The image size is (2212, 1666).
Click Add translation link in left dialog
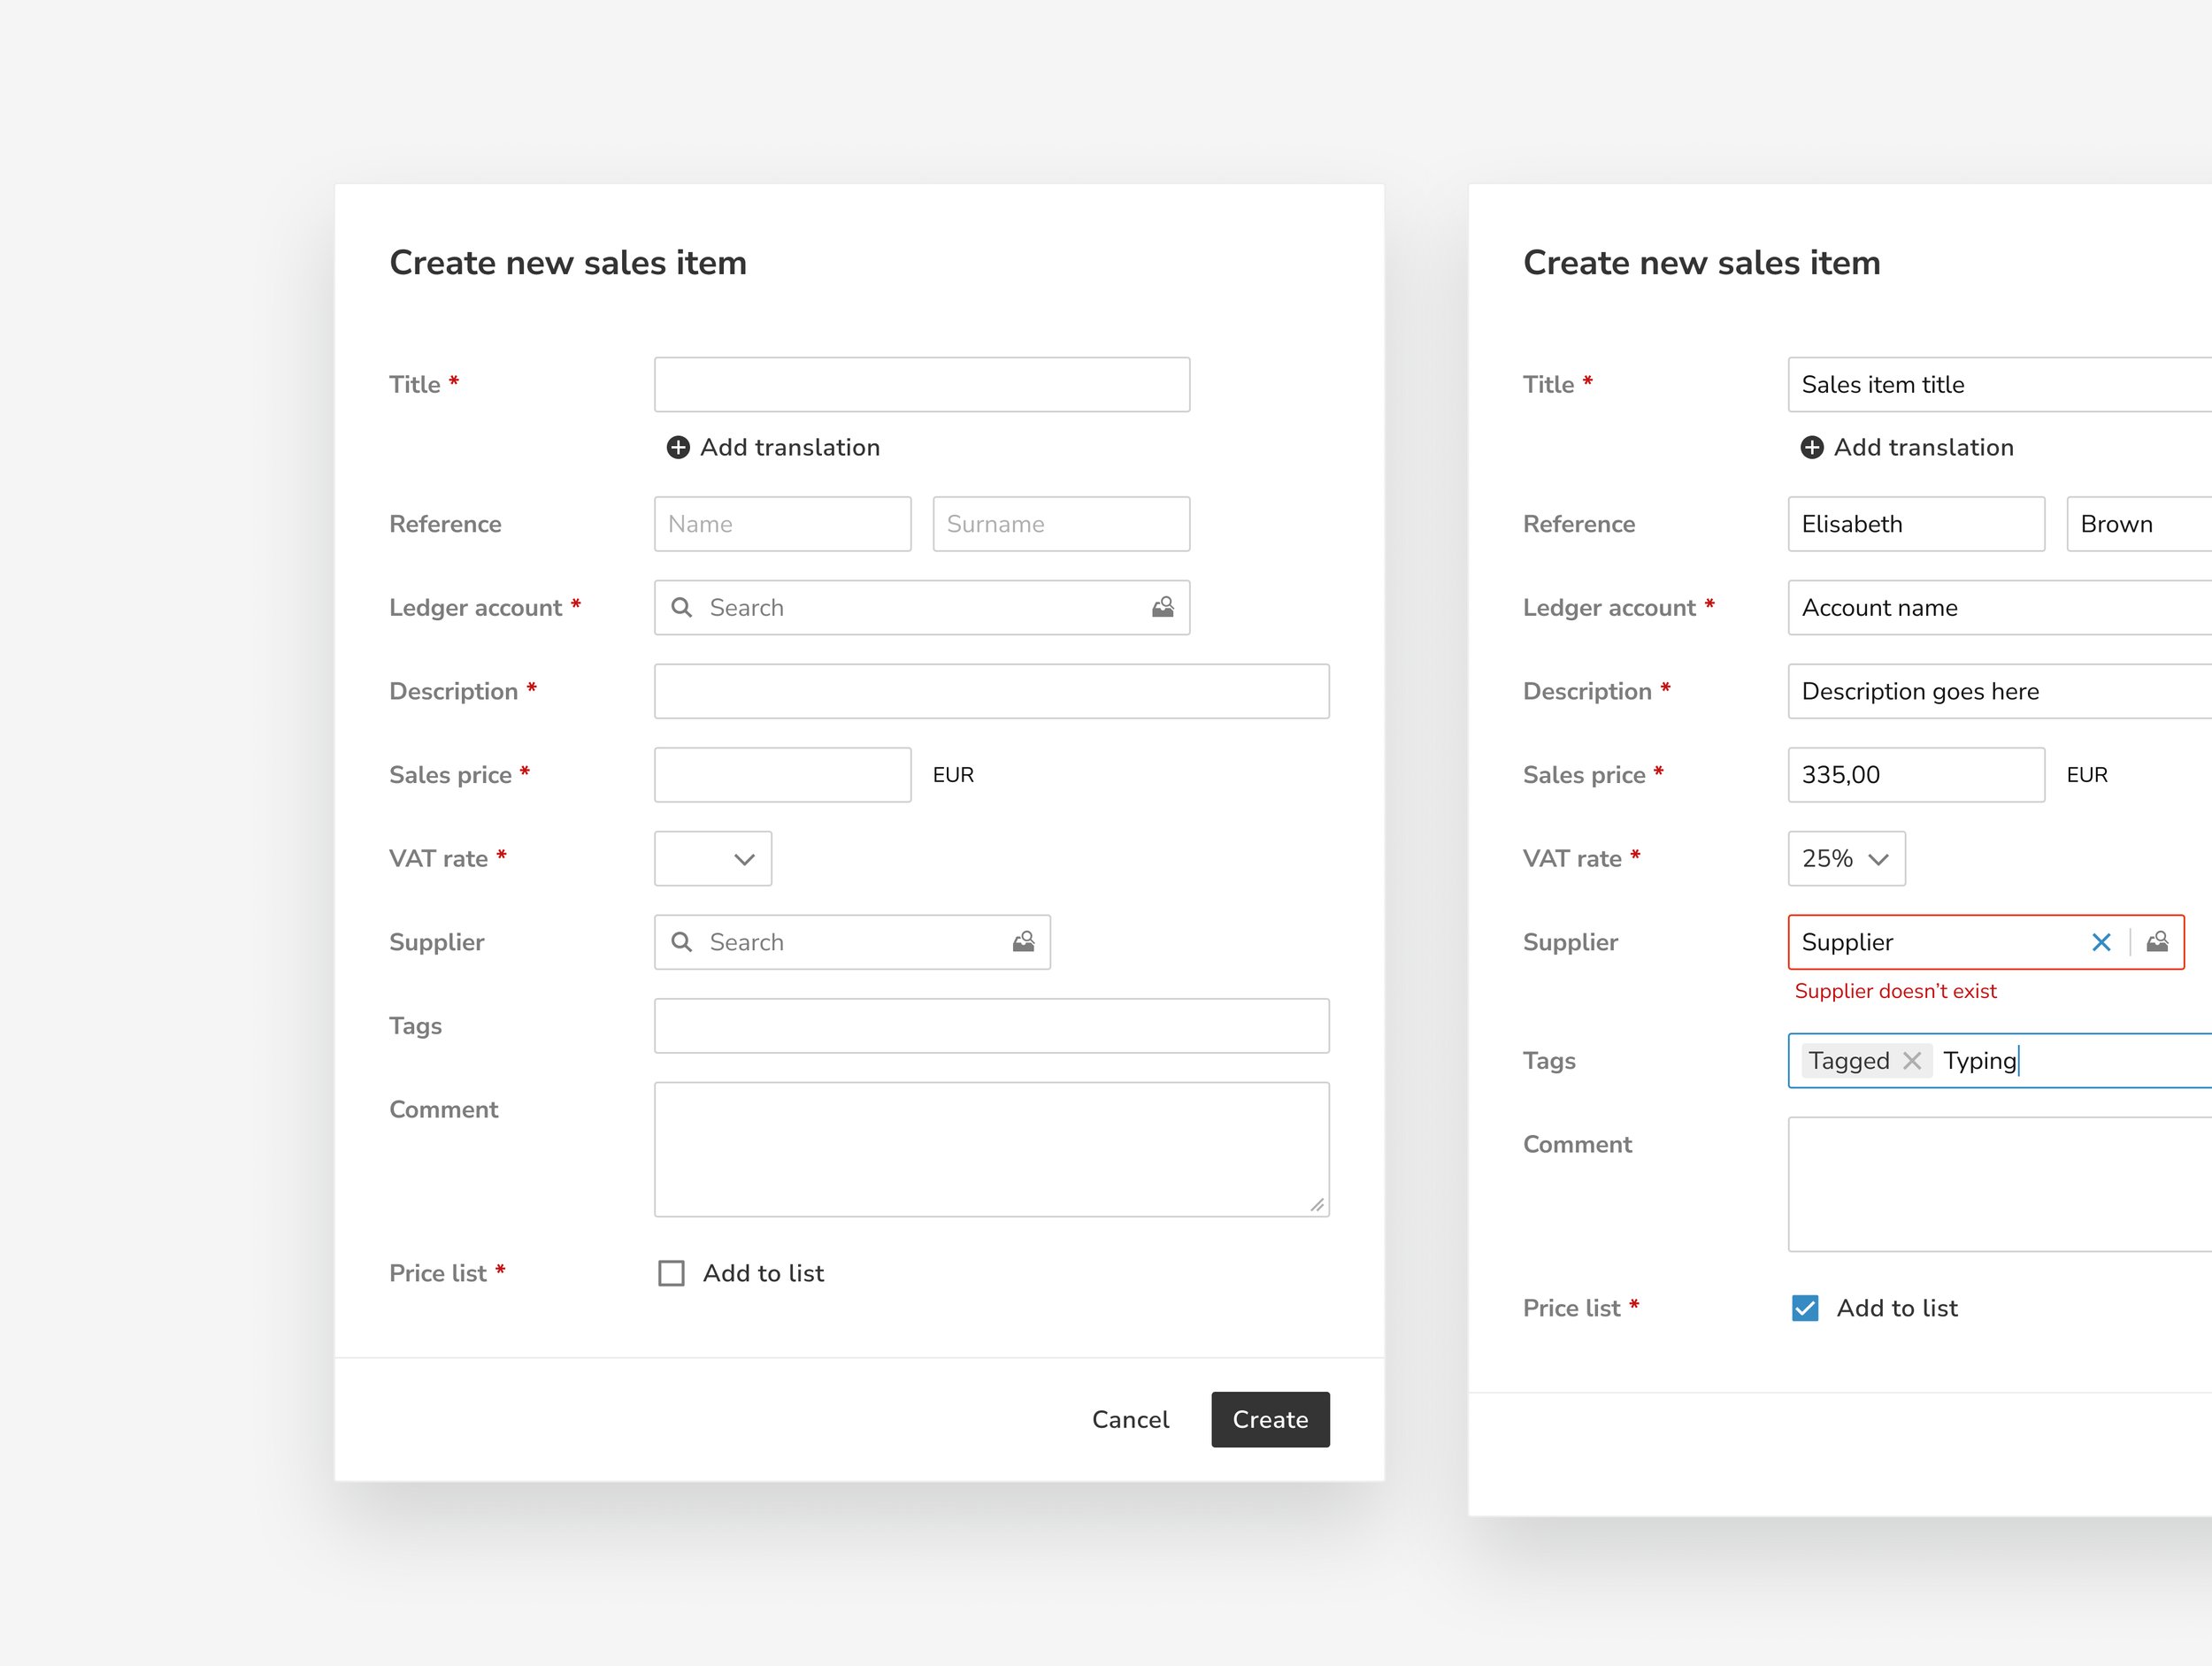790,447
